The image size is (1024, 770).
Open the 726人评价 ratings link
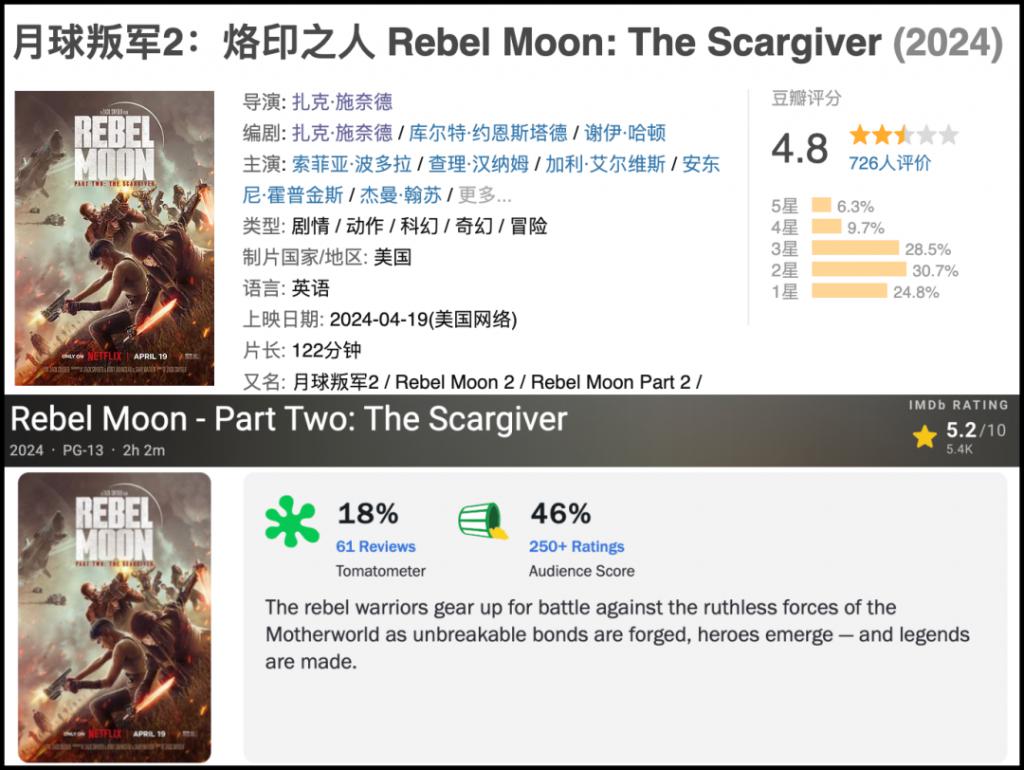coord(889,163)
